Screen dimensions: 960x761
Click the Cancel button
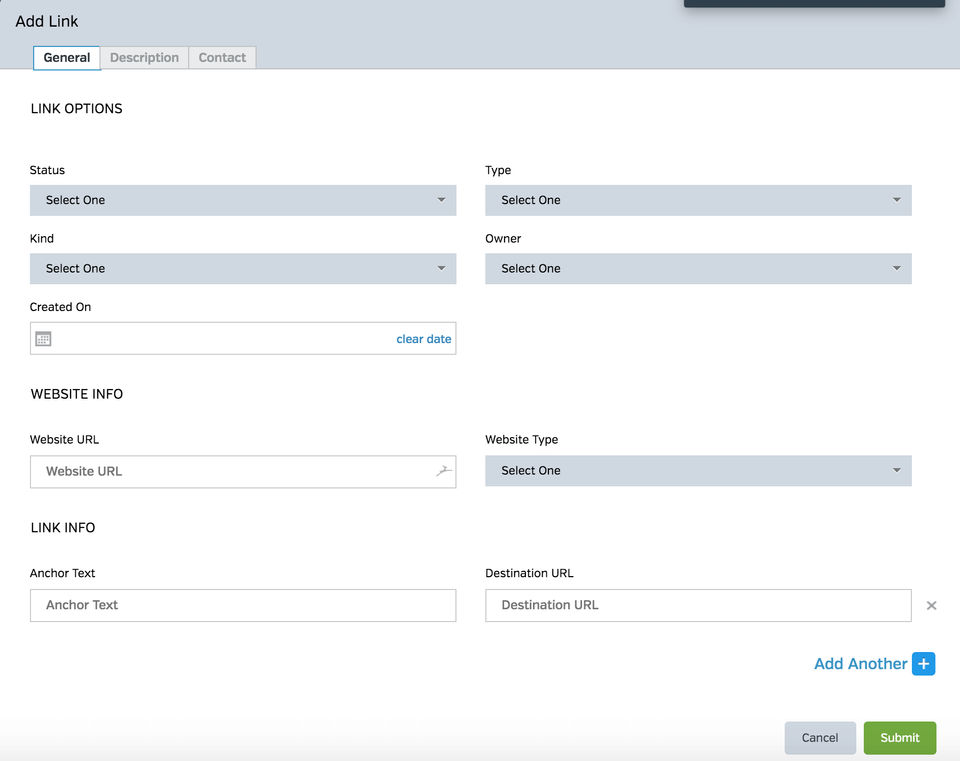820,738
